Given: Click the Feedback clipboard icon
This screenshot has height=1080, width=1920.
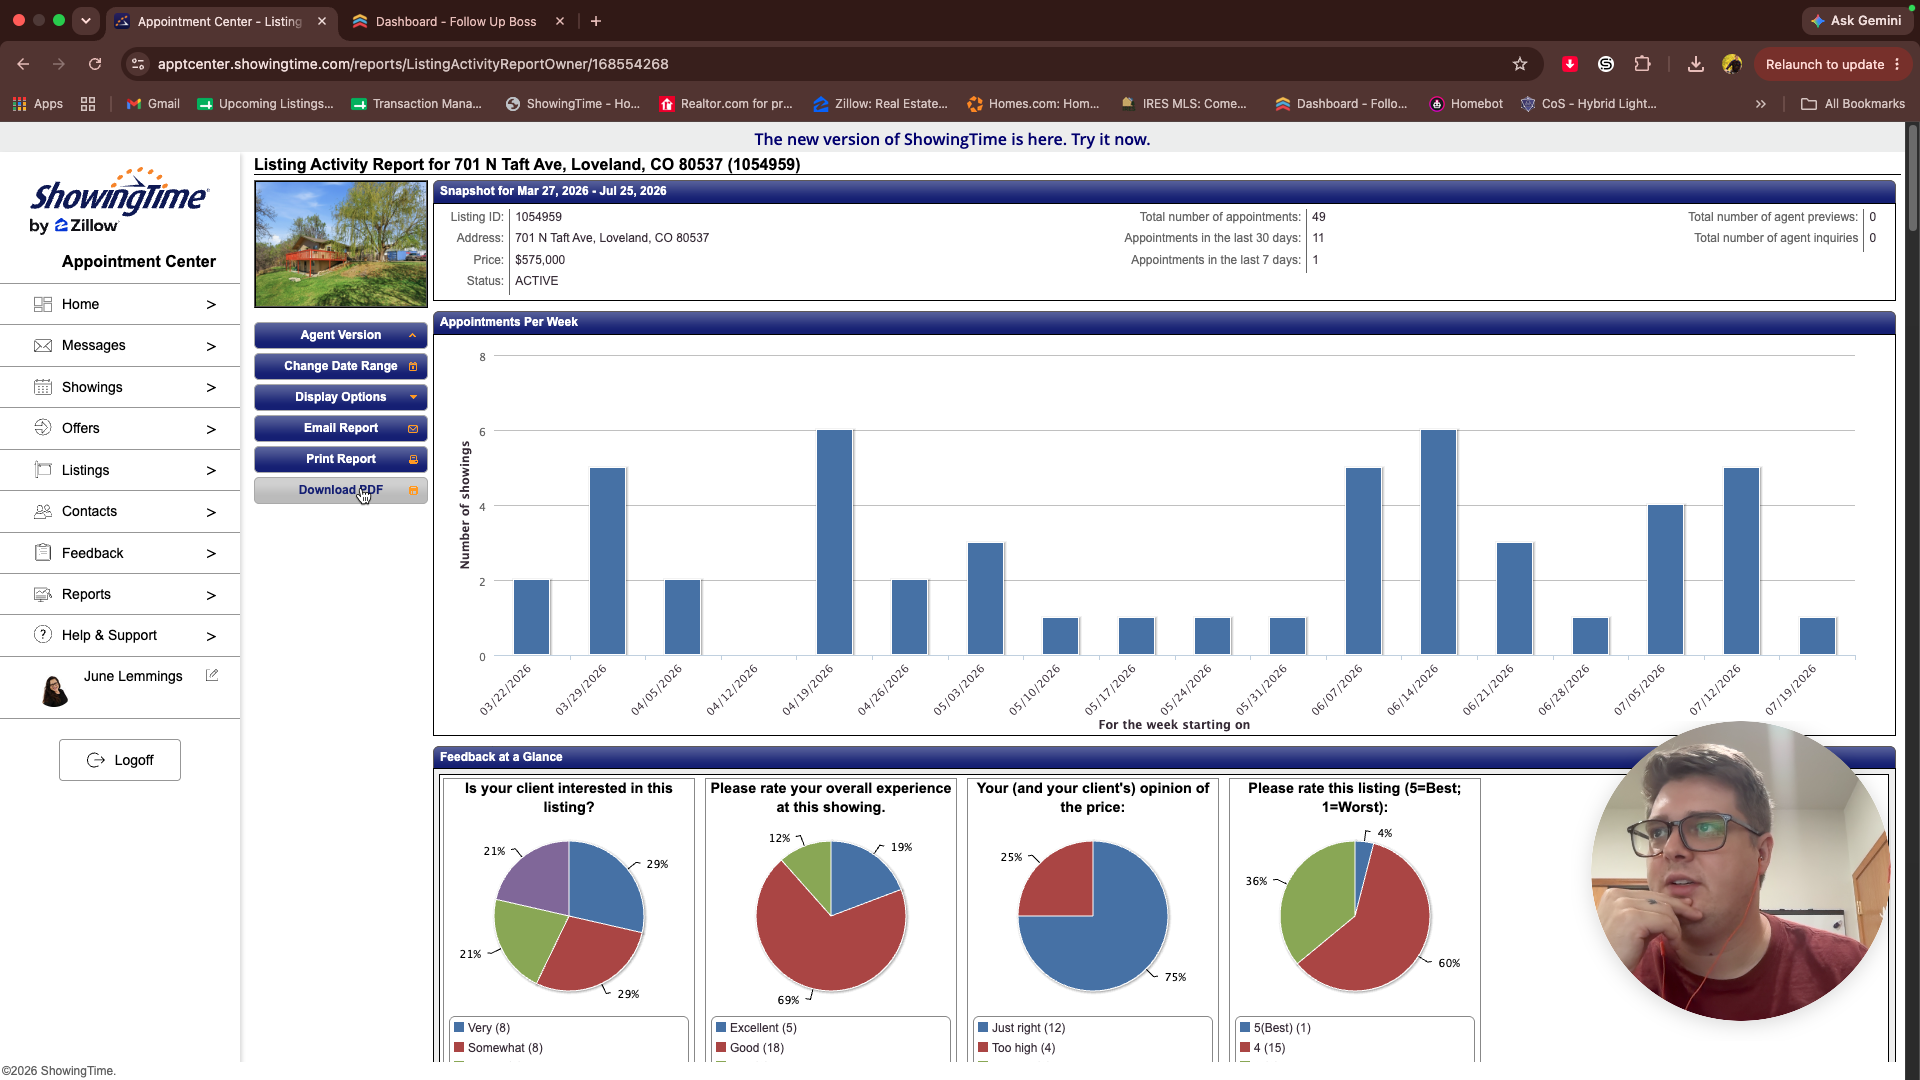Looking at the screenshot, I should 43,553.
